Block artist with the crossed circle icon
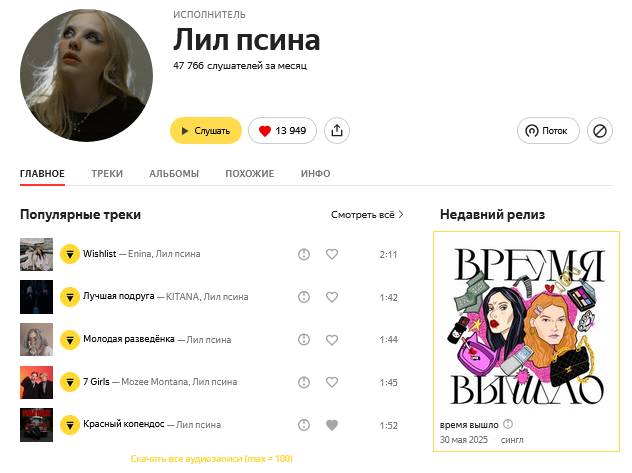 tap(600, 131)
